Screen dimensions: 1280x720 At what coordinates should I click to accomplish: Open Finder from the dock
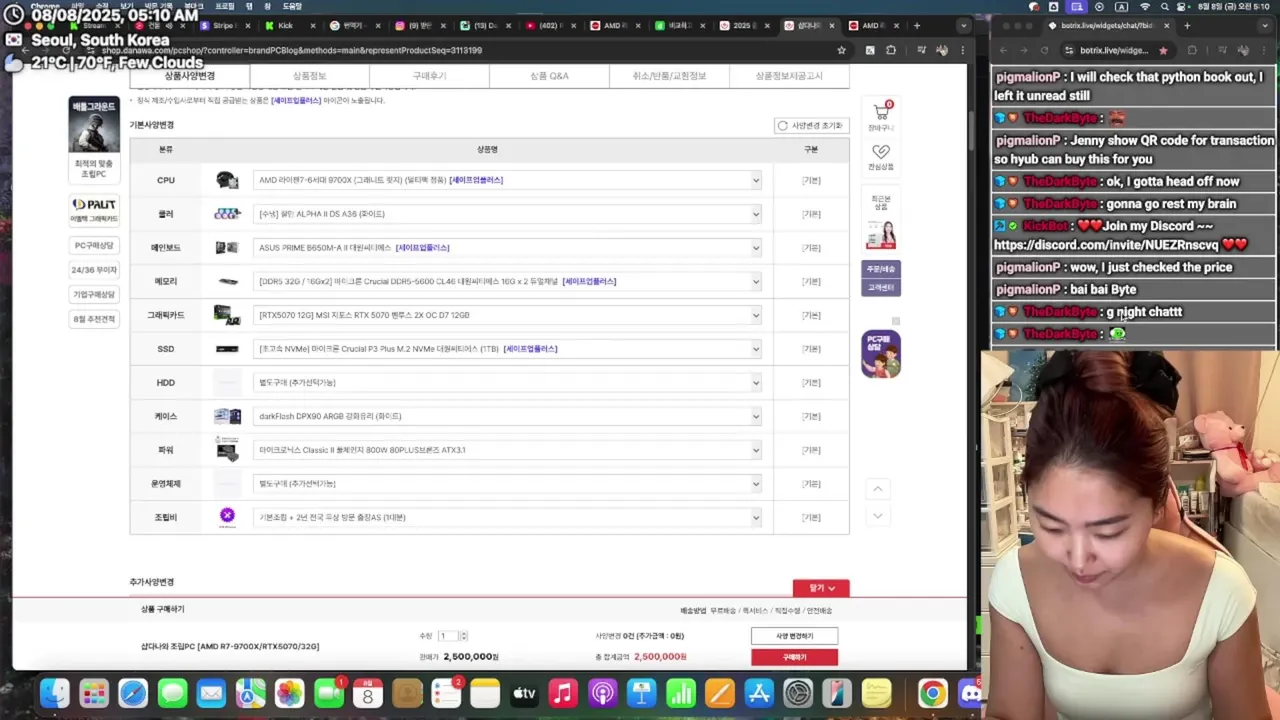pyautogui.click(x=55, y=693)
